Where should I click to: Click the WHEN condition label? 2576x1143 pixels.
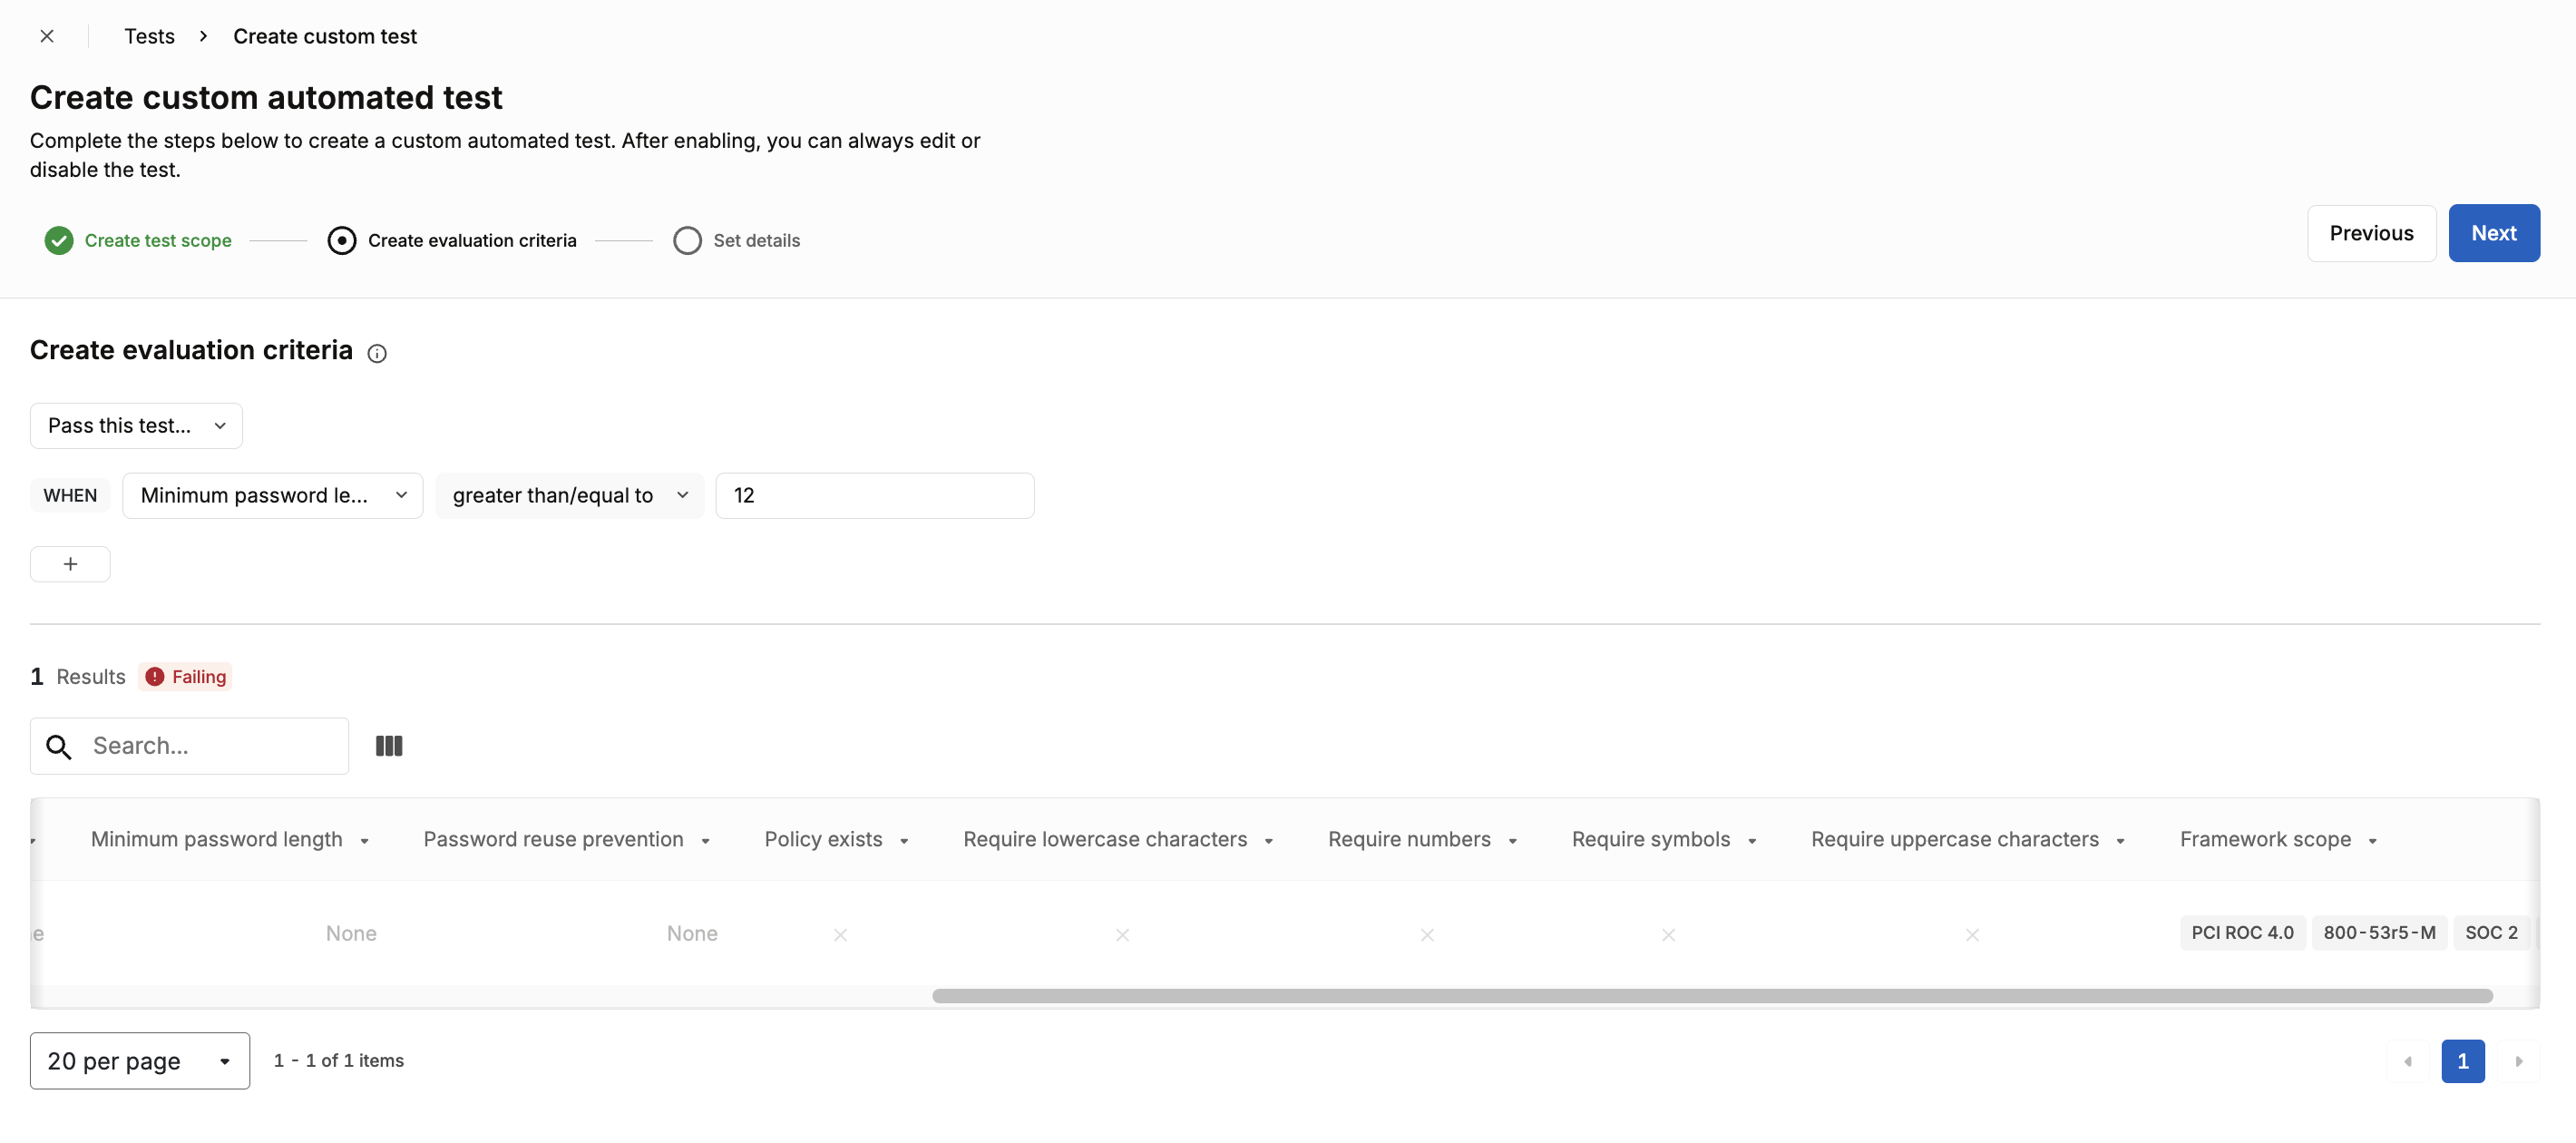(x=70, y=496)
